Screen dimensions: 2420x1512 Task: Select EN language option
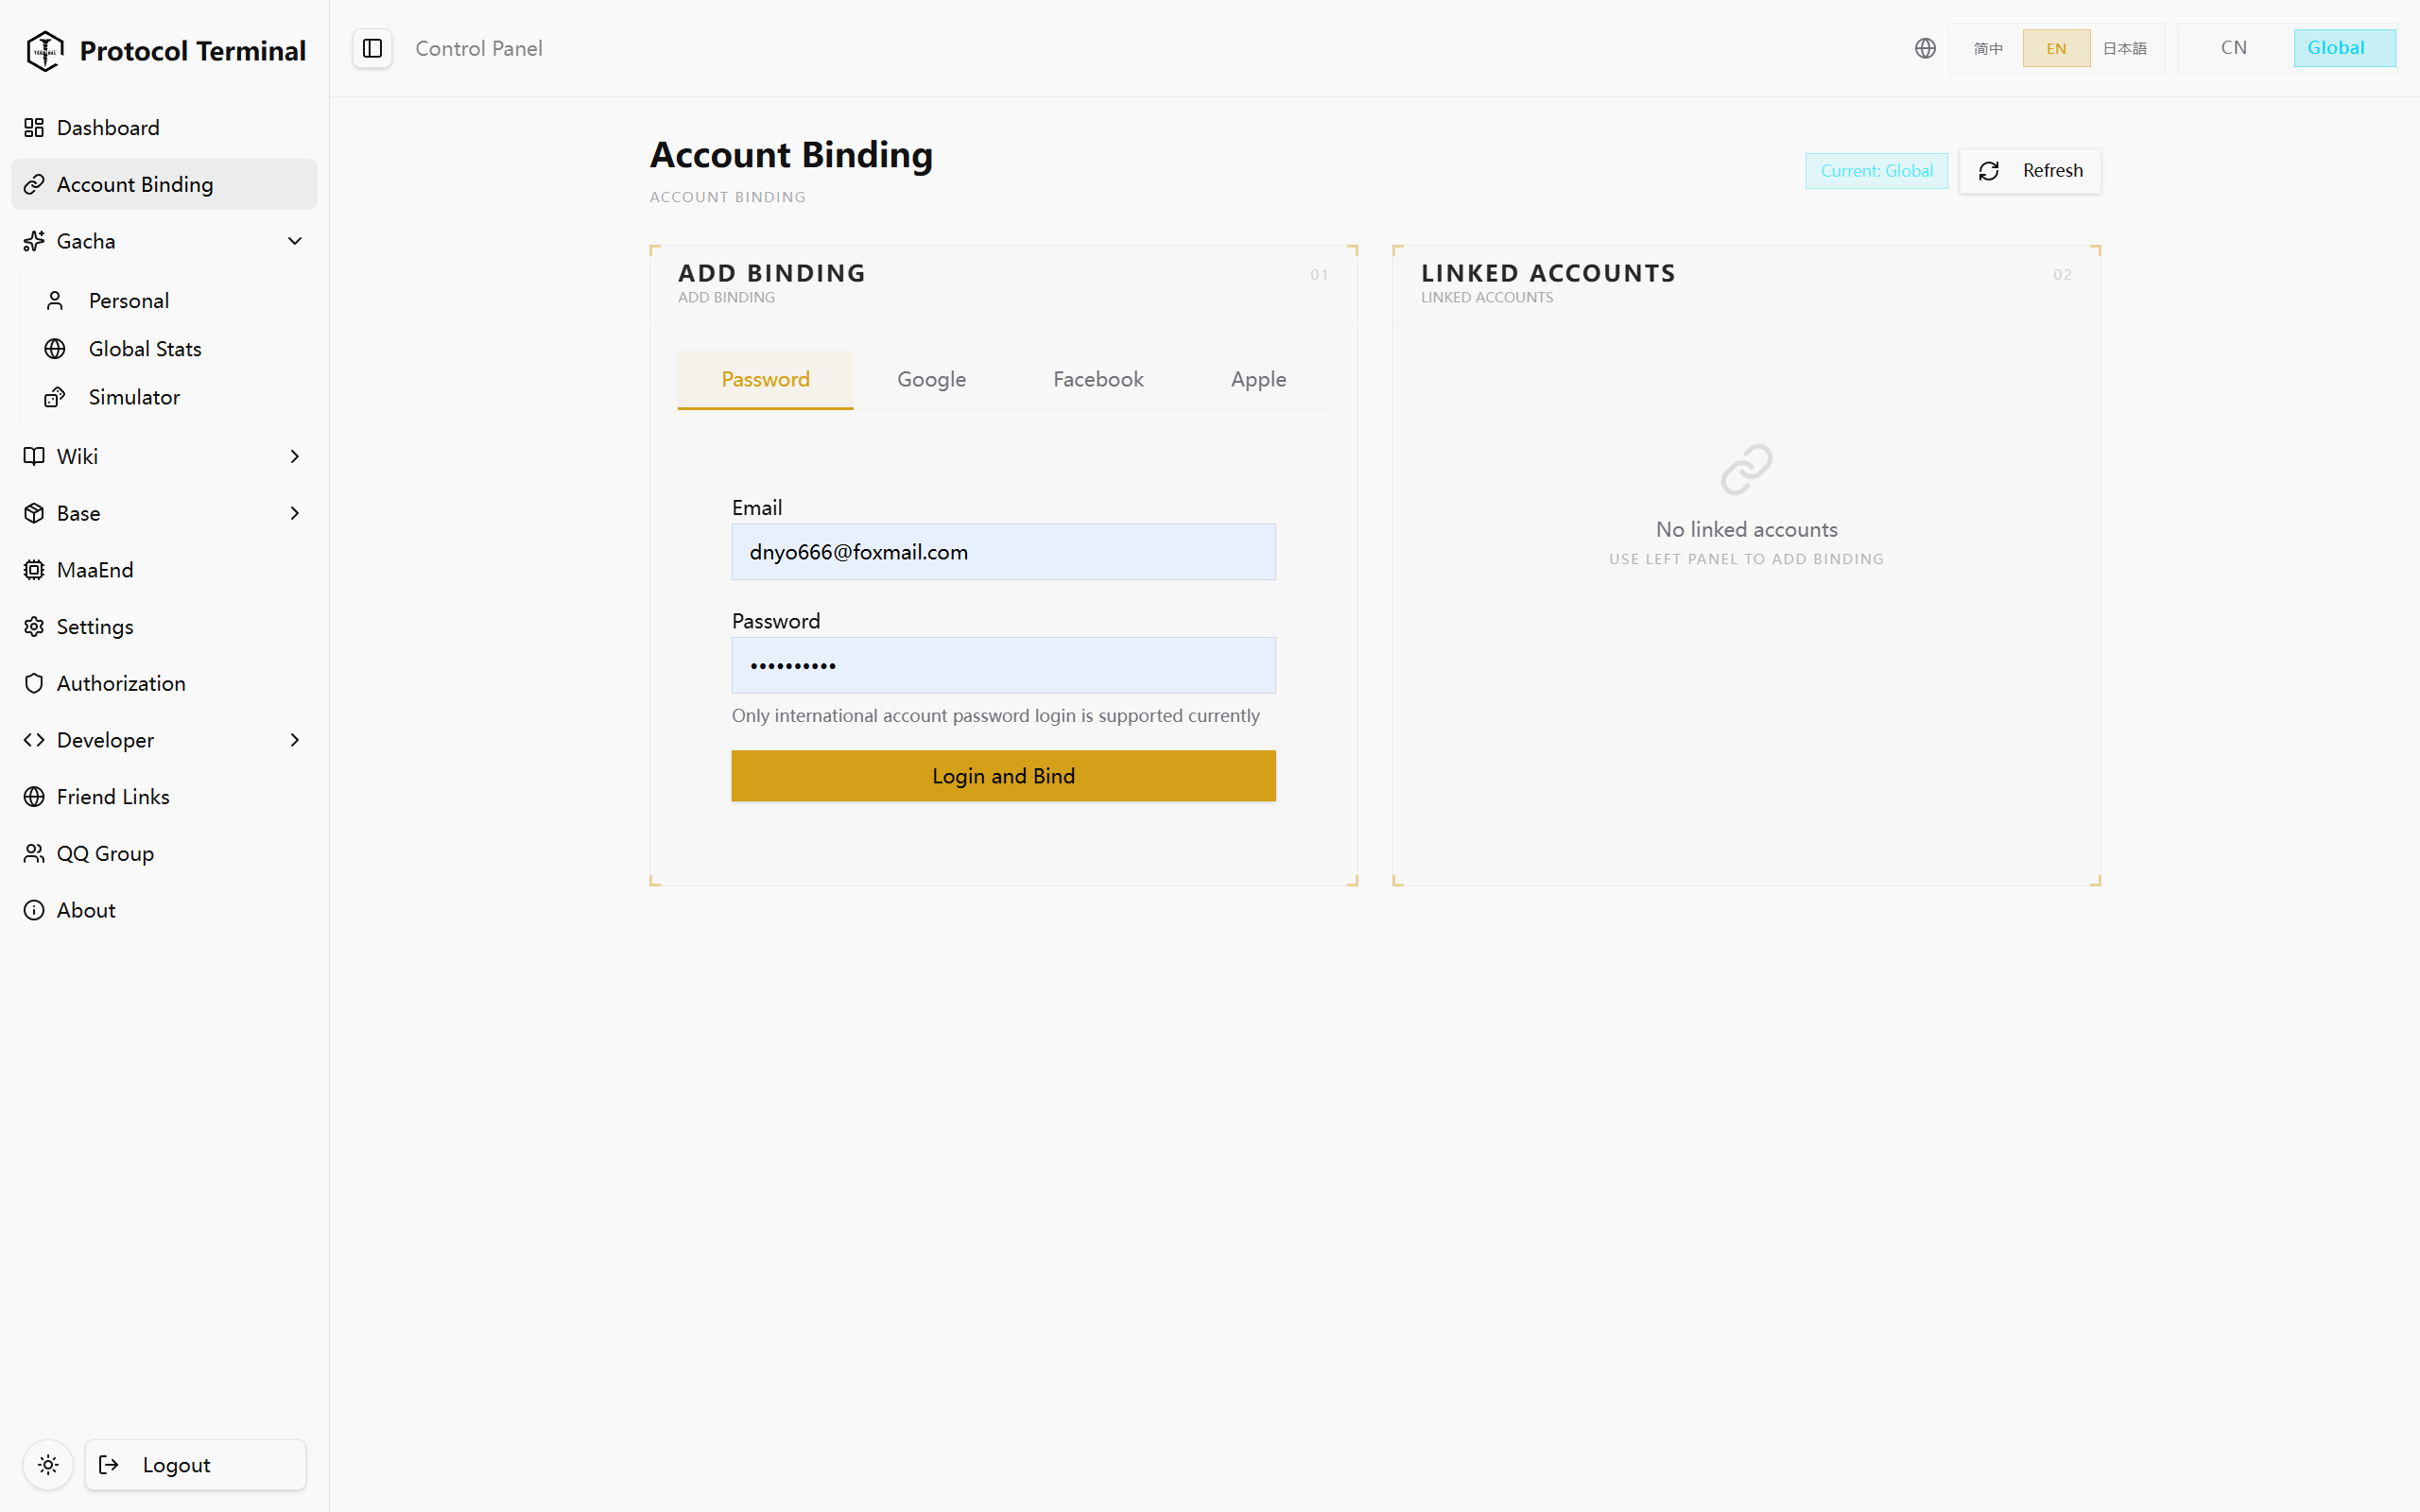(2056, 48)
